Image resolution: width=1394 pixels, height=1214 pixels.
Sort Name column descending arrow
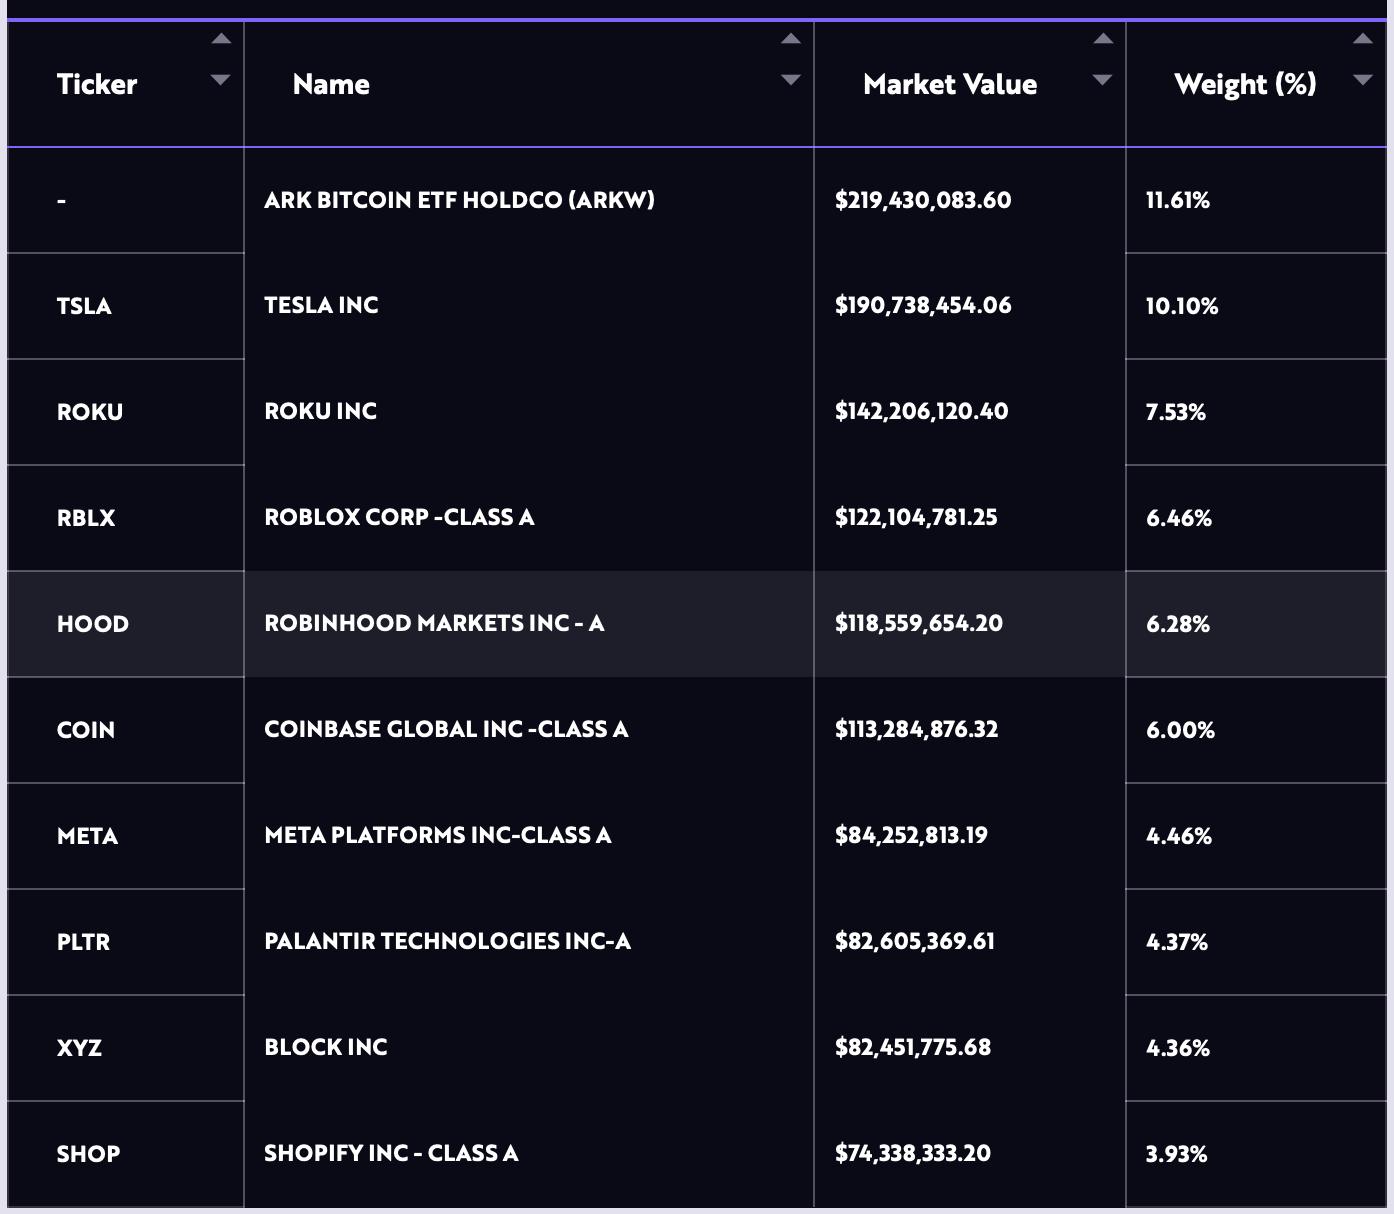point(791,80)
